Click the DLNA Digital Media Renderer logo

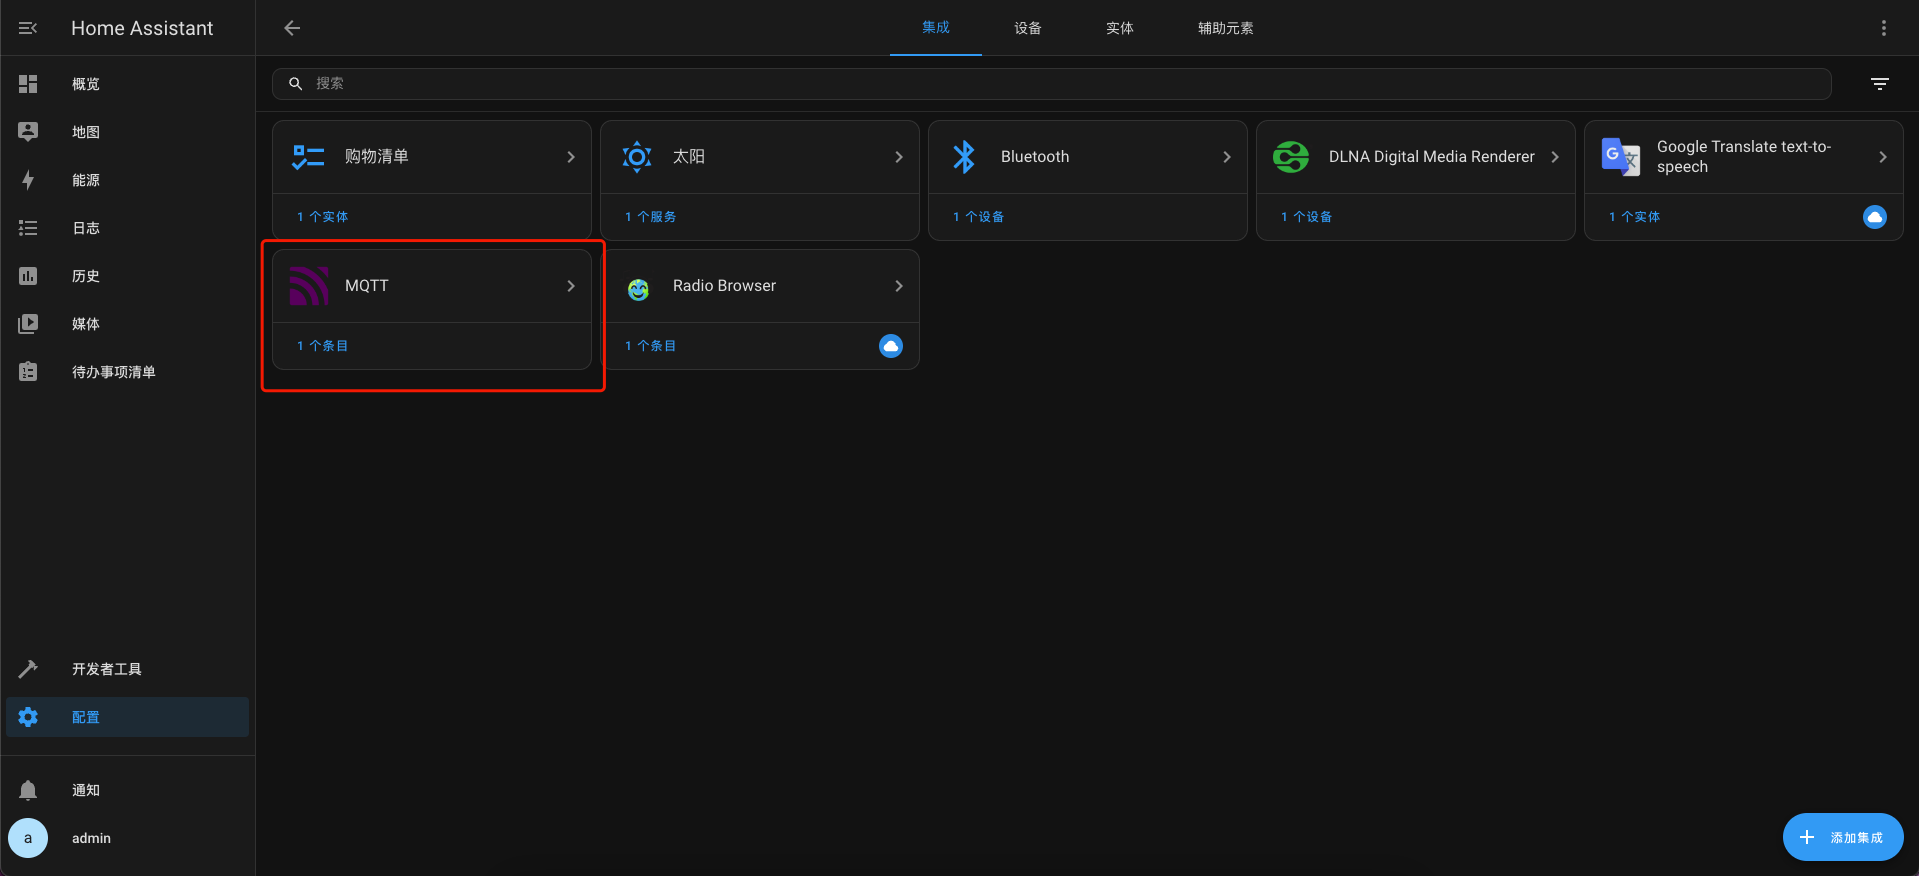coord(1291,157)
